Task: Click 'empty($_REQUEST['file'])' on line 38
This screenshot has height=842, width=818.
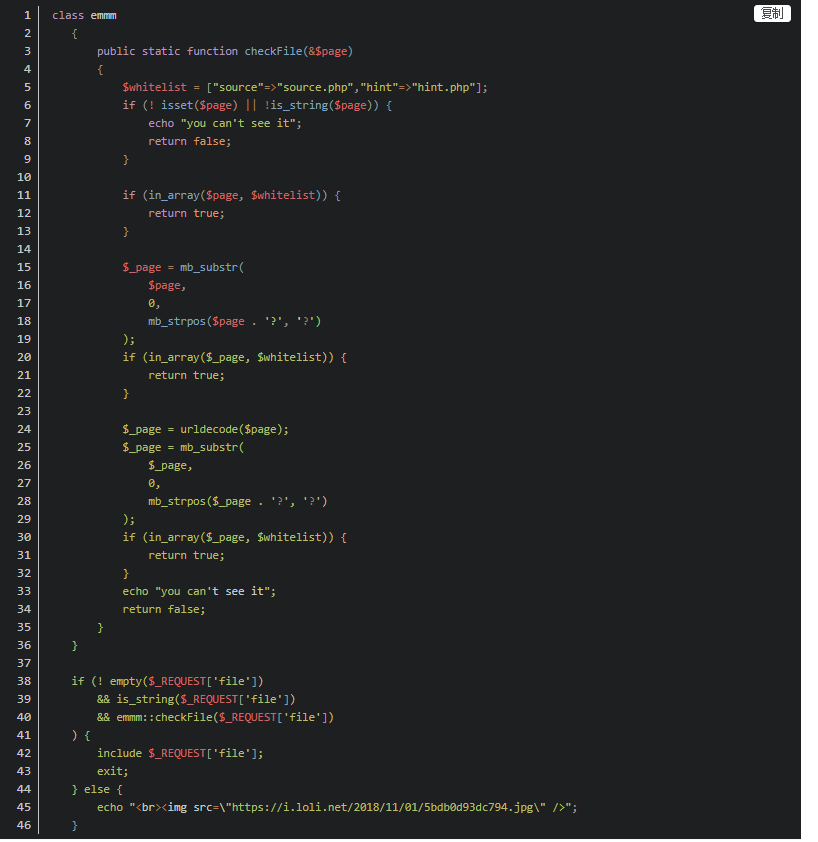Action: [186, 681]
